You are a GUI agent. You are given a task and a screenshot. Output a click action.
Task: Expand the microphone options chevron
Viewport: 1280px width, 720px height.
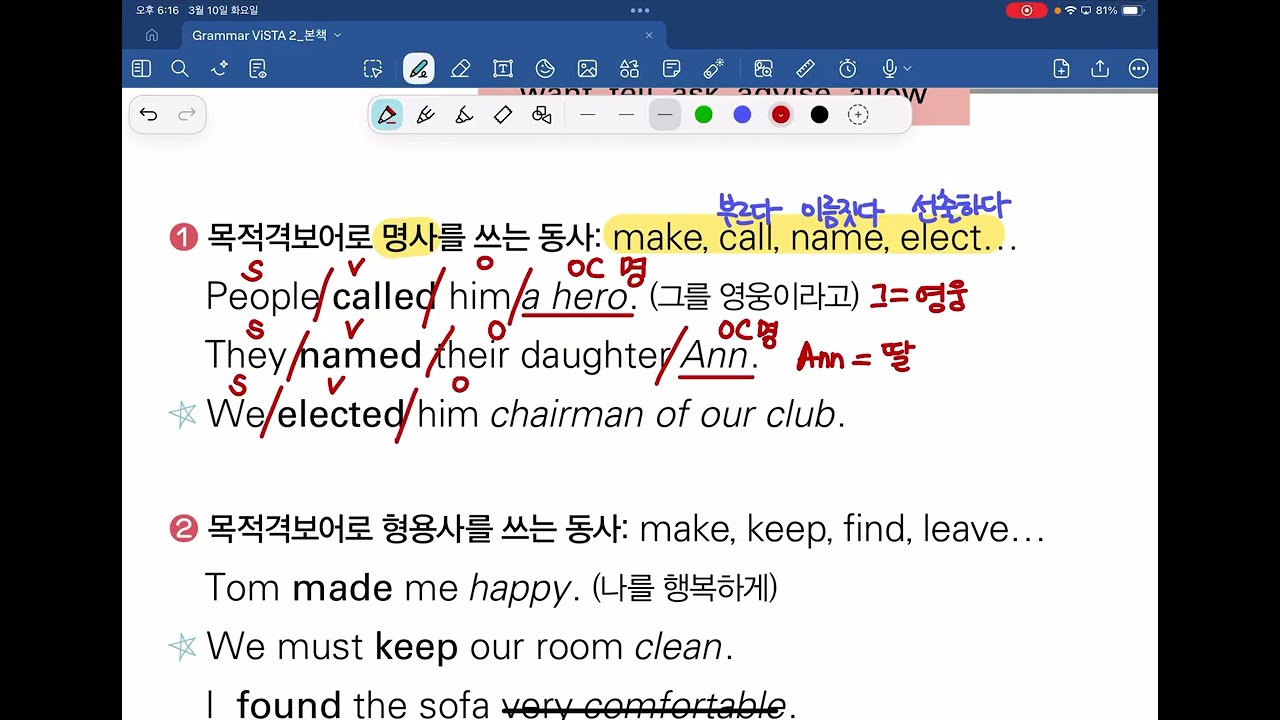point(908,69)
